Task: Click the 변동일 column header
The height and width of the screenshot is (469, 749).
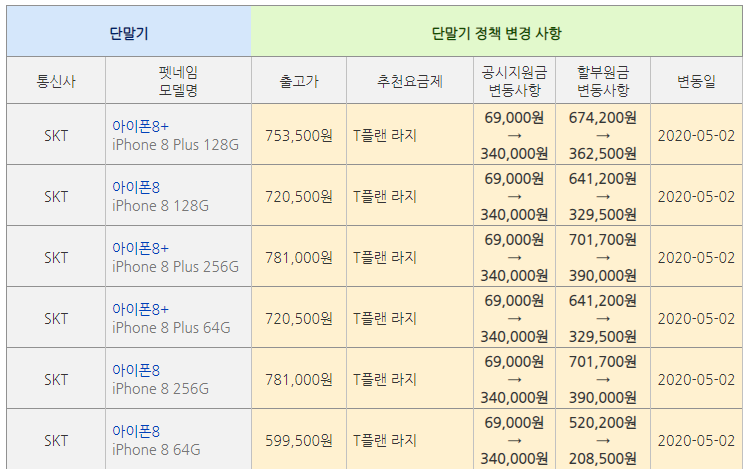Action: (696, 81)
